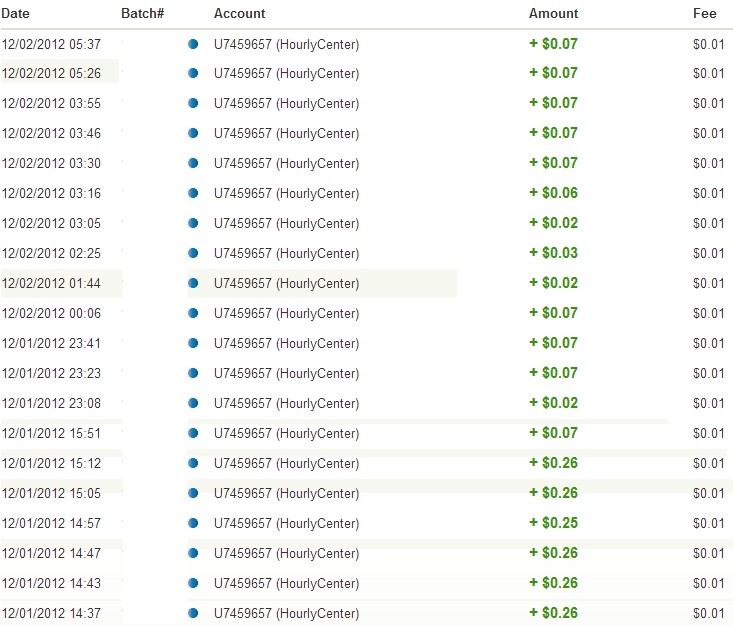Click the $0.01 fee in 14:37 row
This screenshot has height=626, width=733.
(709, 613)
